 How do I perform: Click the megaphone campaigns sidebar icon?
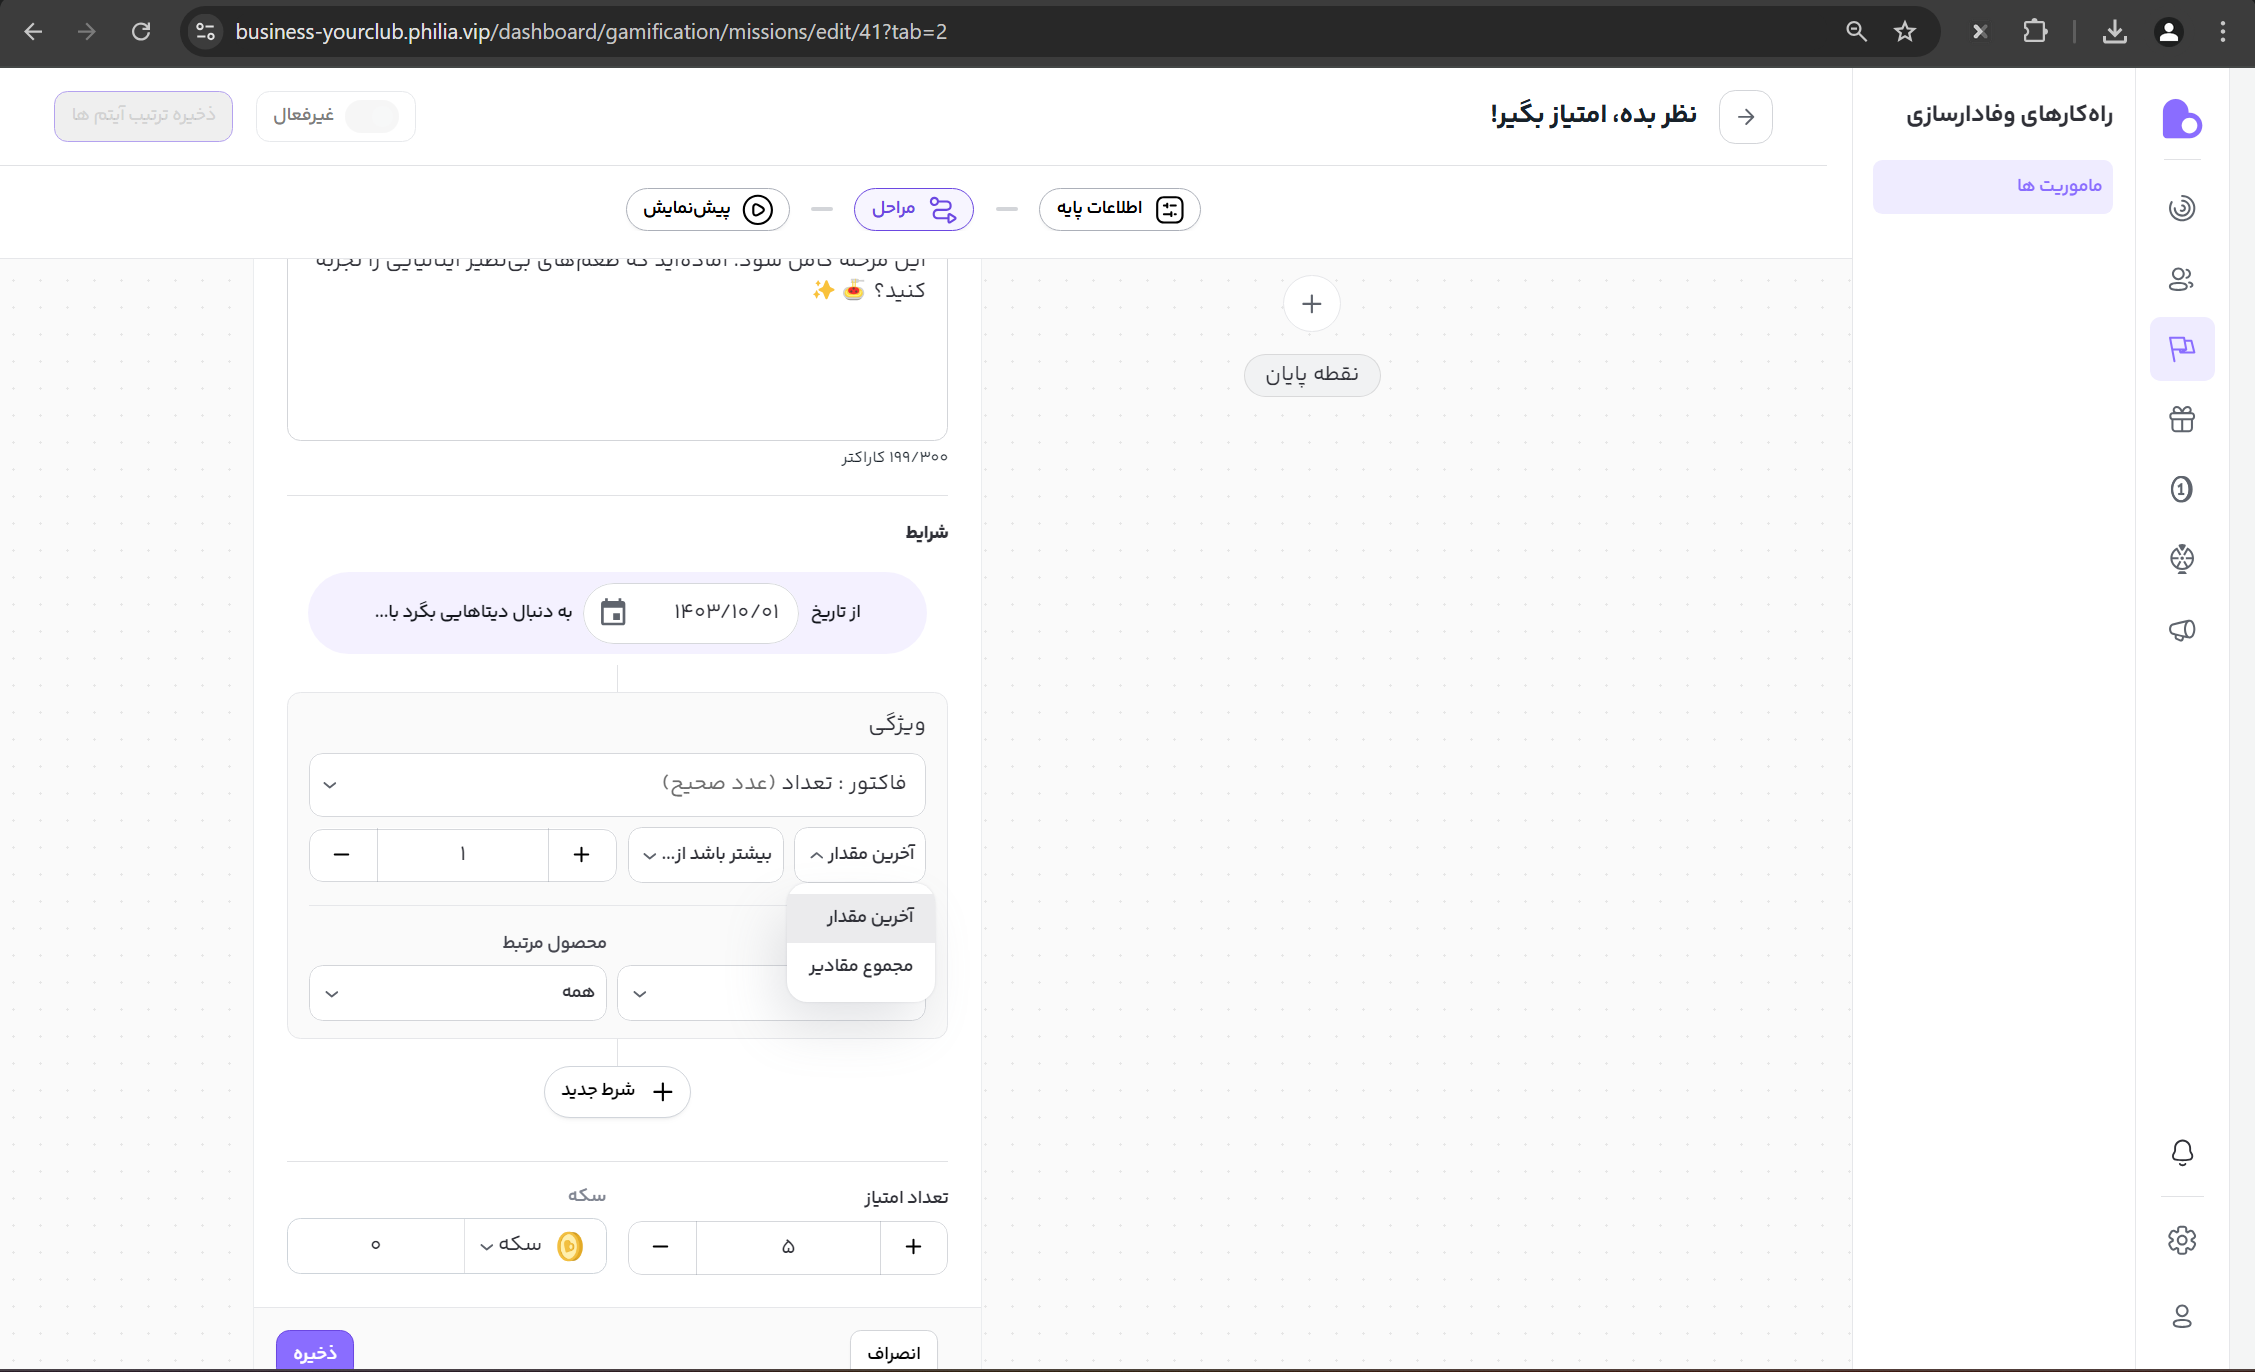[2181, 629]
